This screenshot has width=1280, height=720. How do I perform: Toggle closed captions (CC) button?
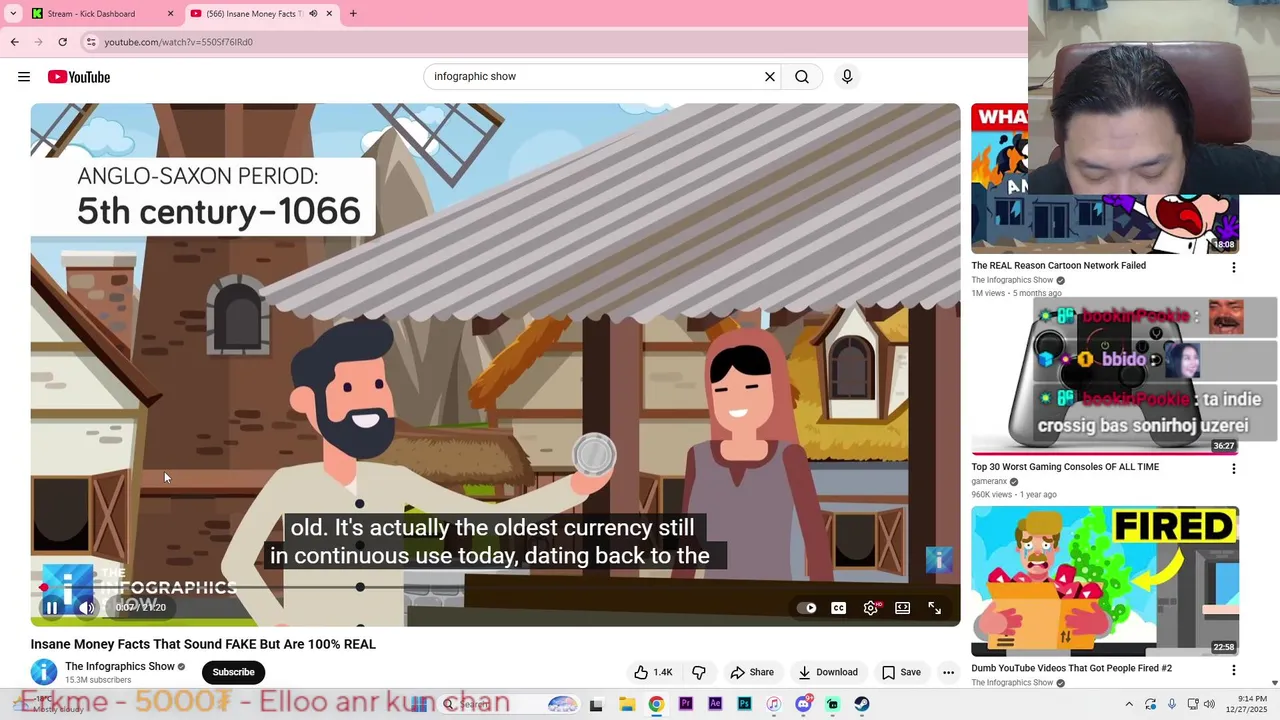(839, 608)
